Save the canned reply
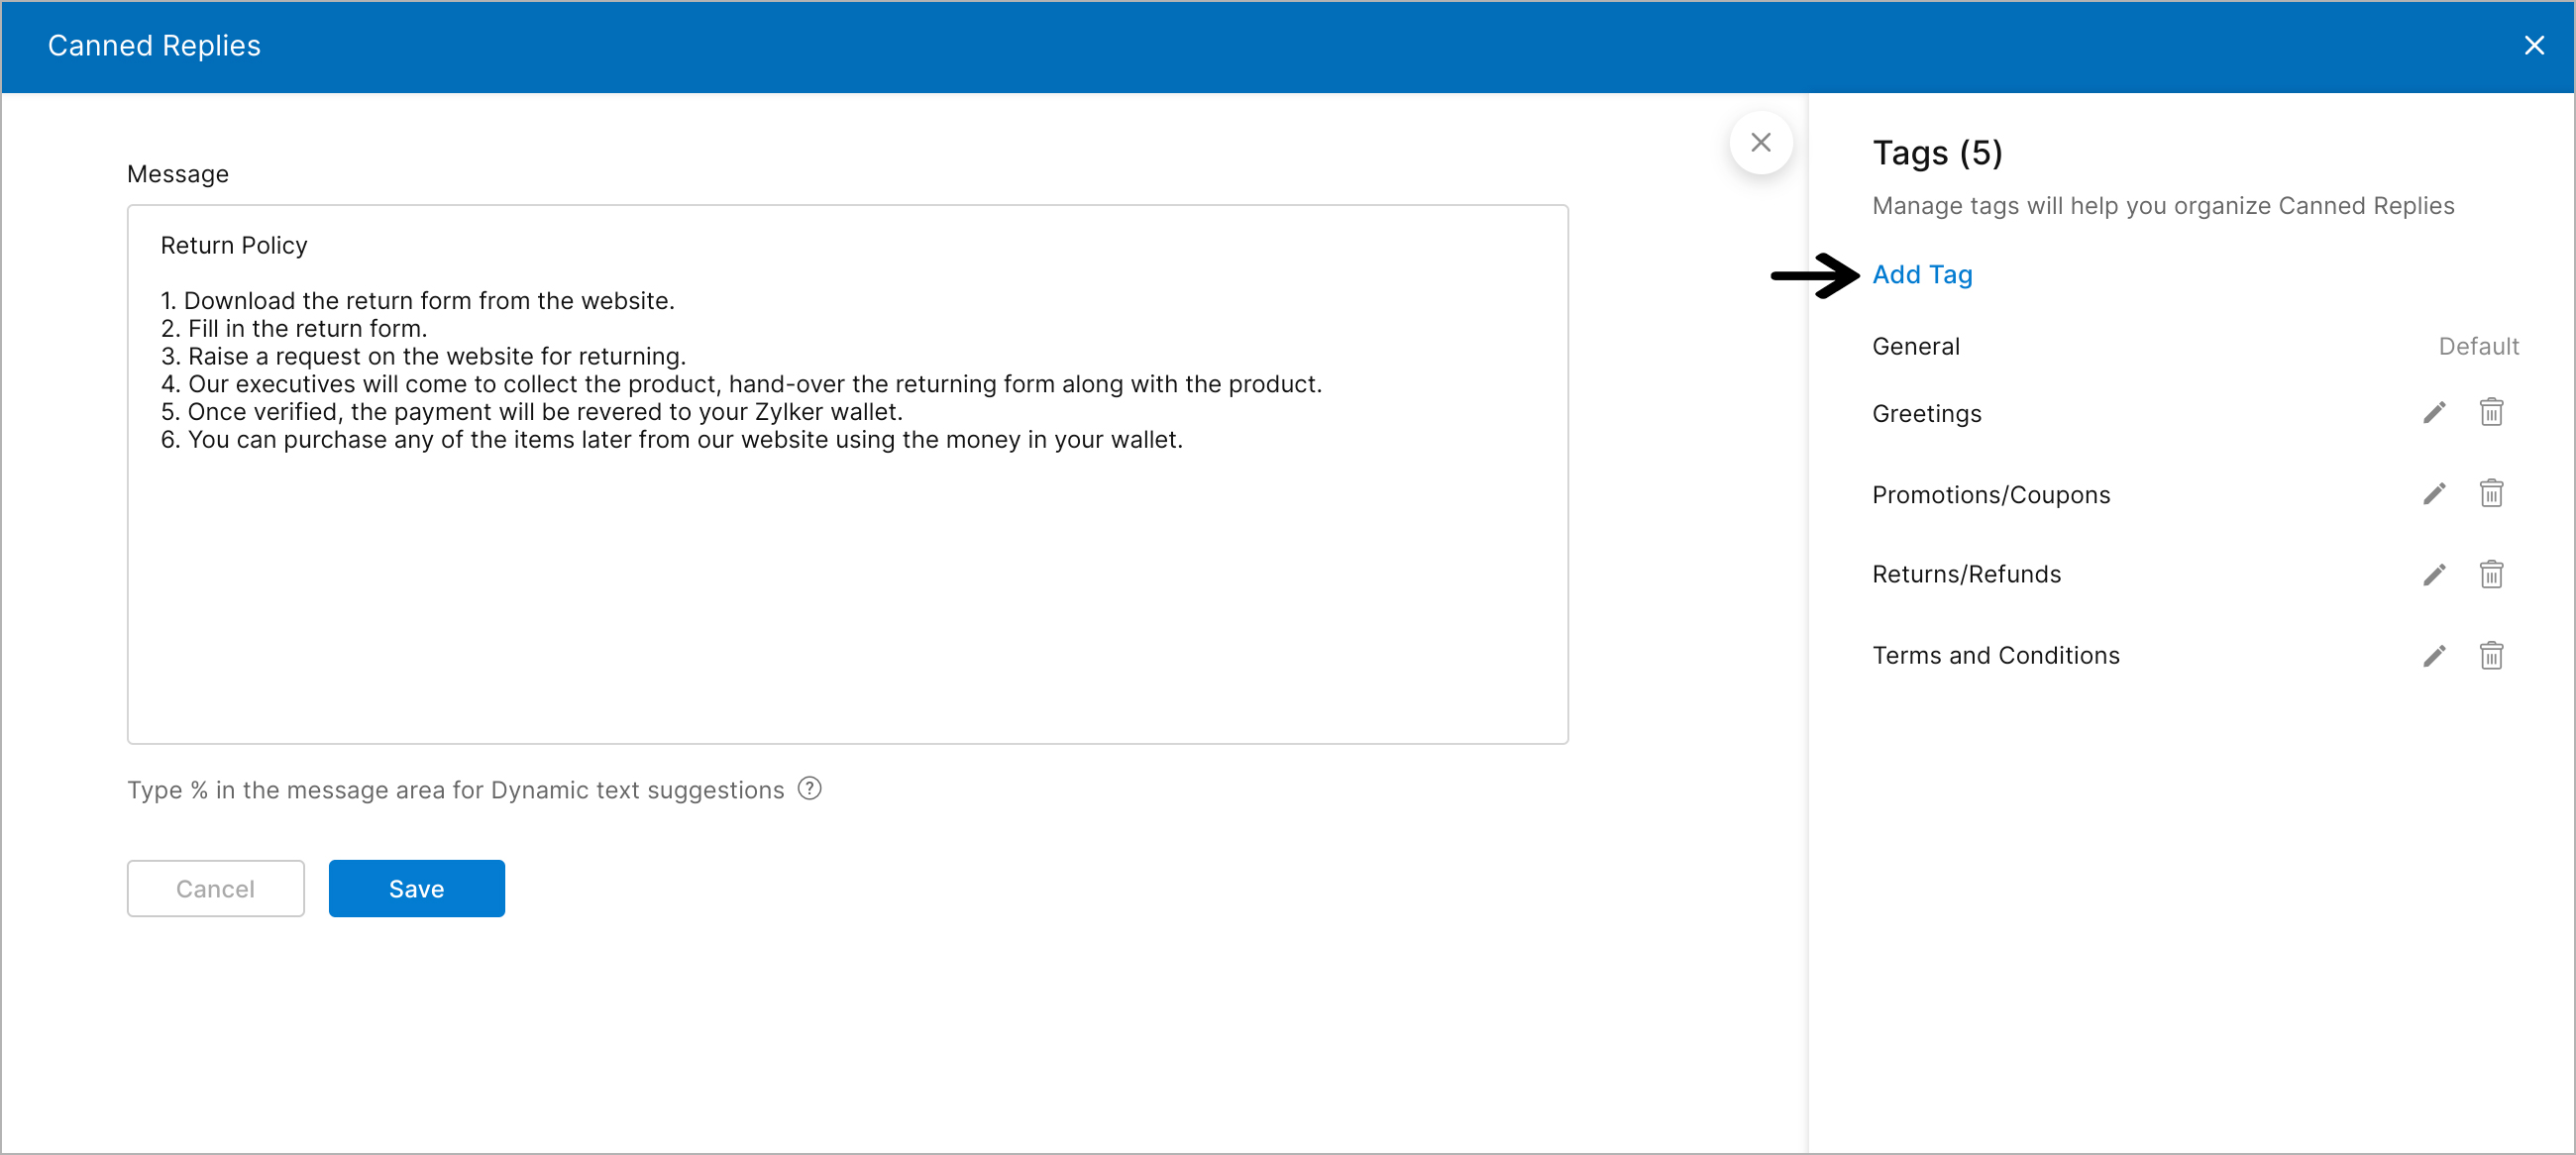The width and height of the screenshot is (2576, 1155). [x=416, y=888]
